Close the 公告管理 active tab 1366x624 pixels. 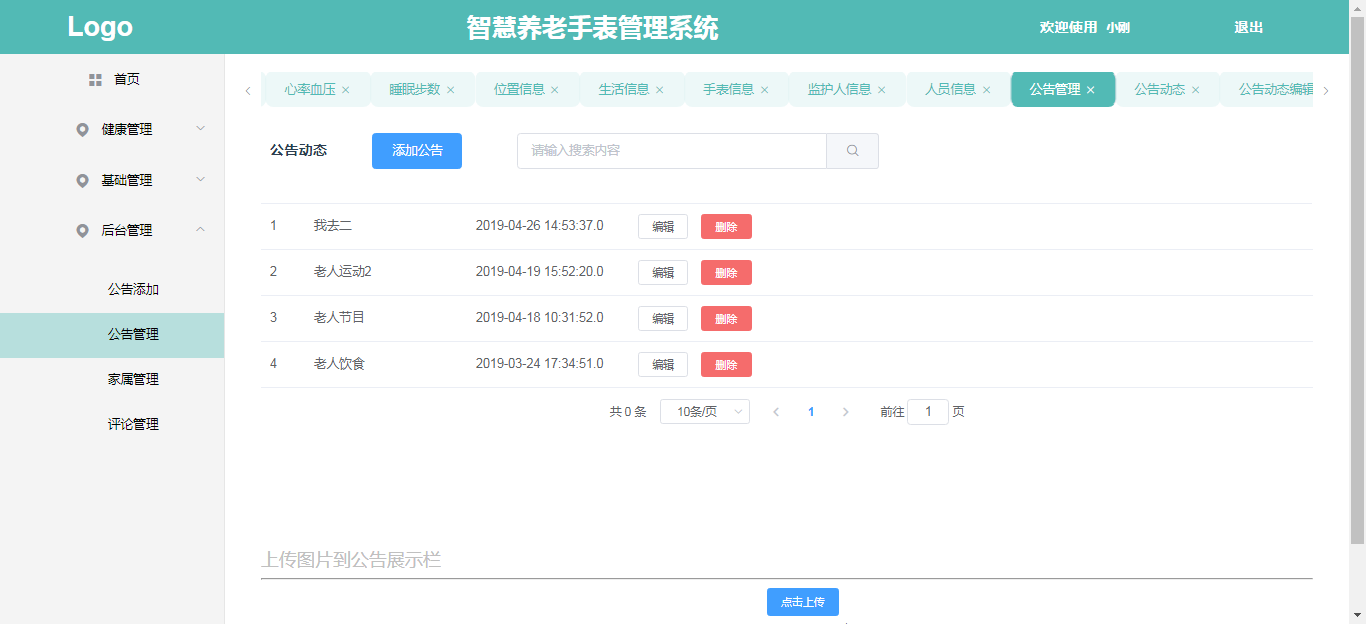click(x=1090, y=90)
